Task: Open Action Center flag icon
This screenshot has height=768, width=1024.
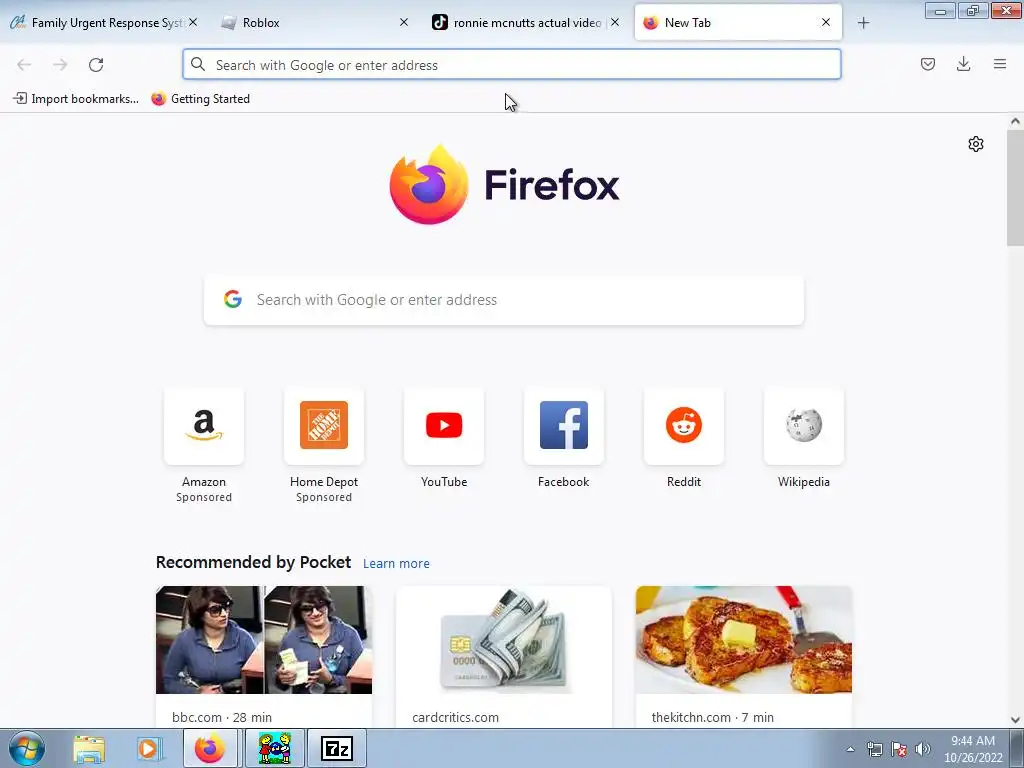Action: 899,750
